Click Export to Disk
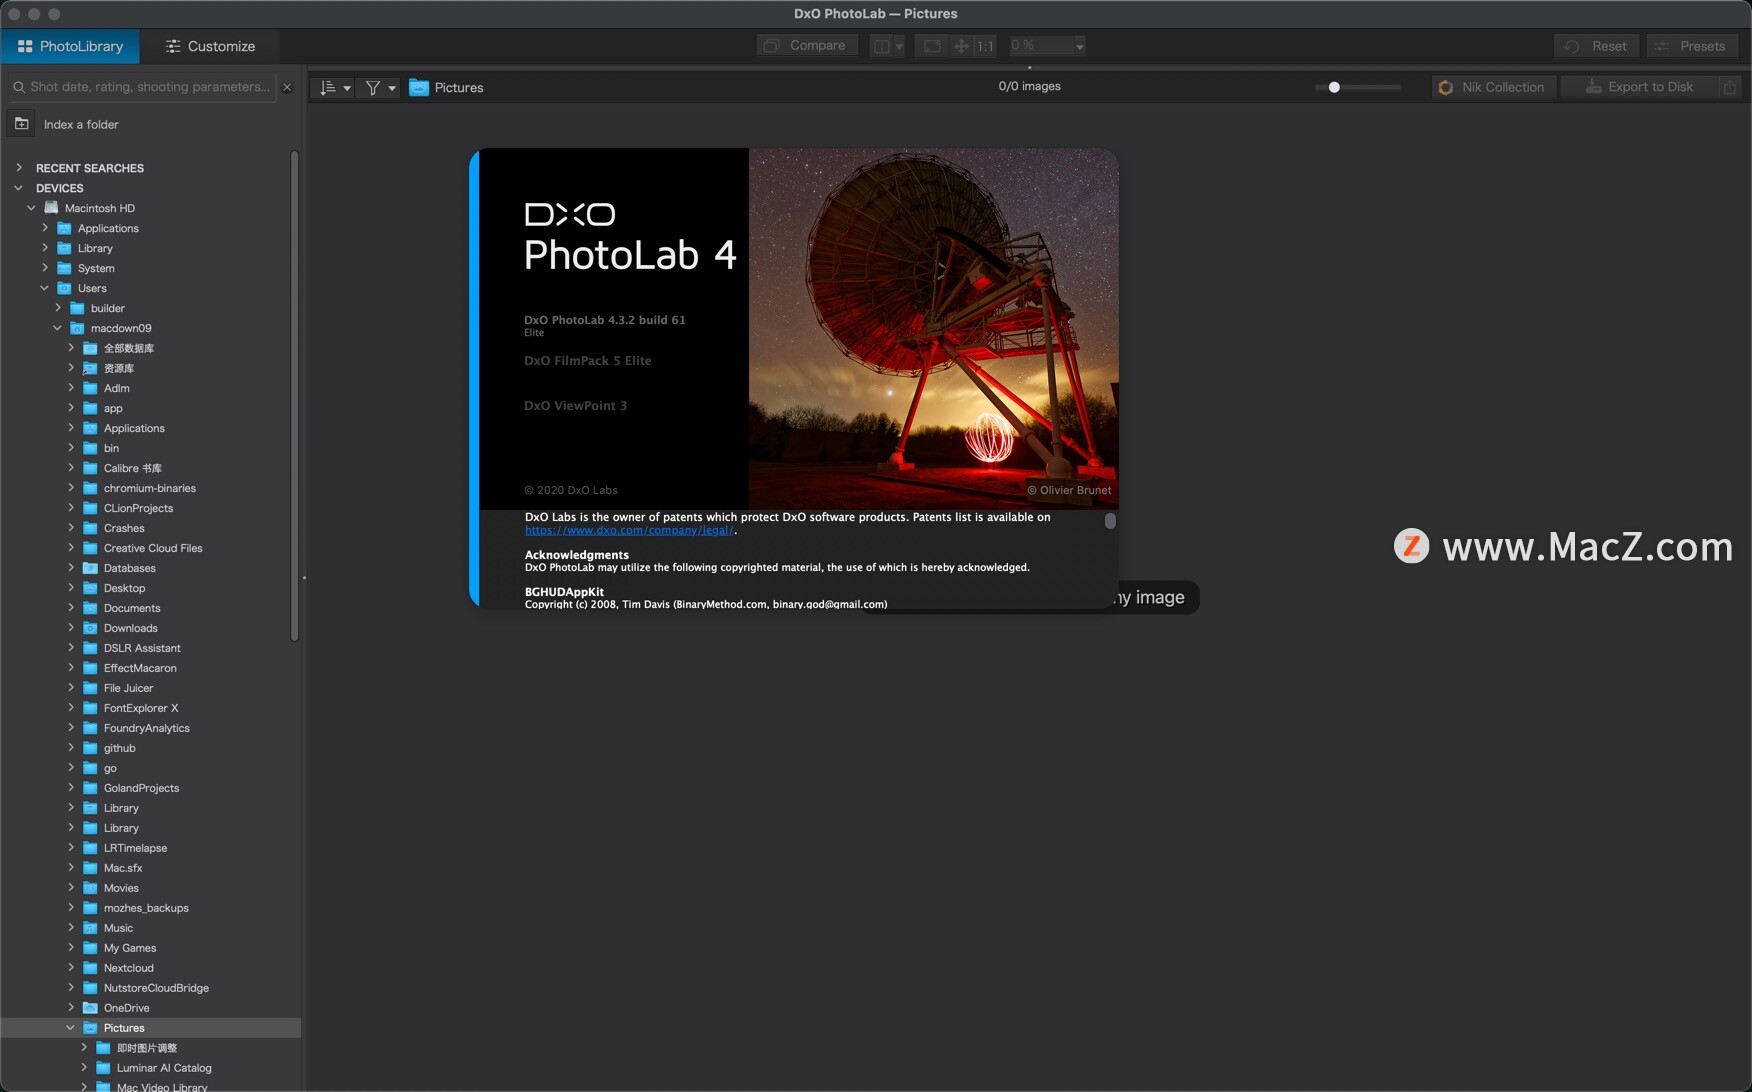 click(x=1640, y=87)
